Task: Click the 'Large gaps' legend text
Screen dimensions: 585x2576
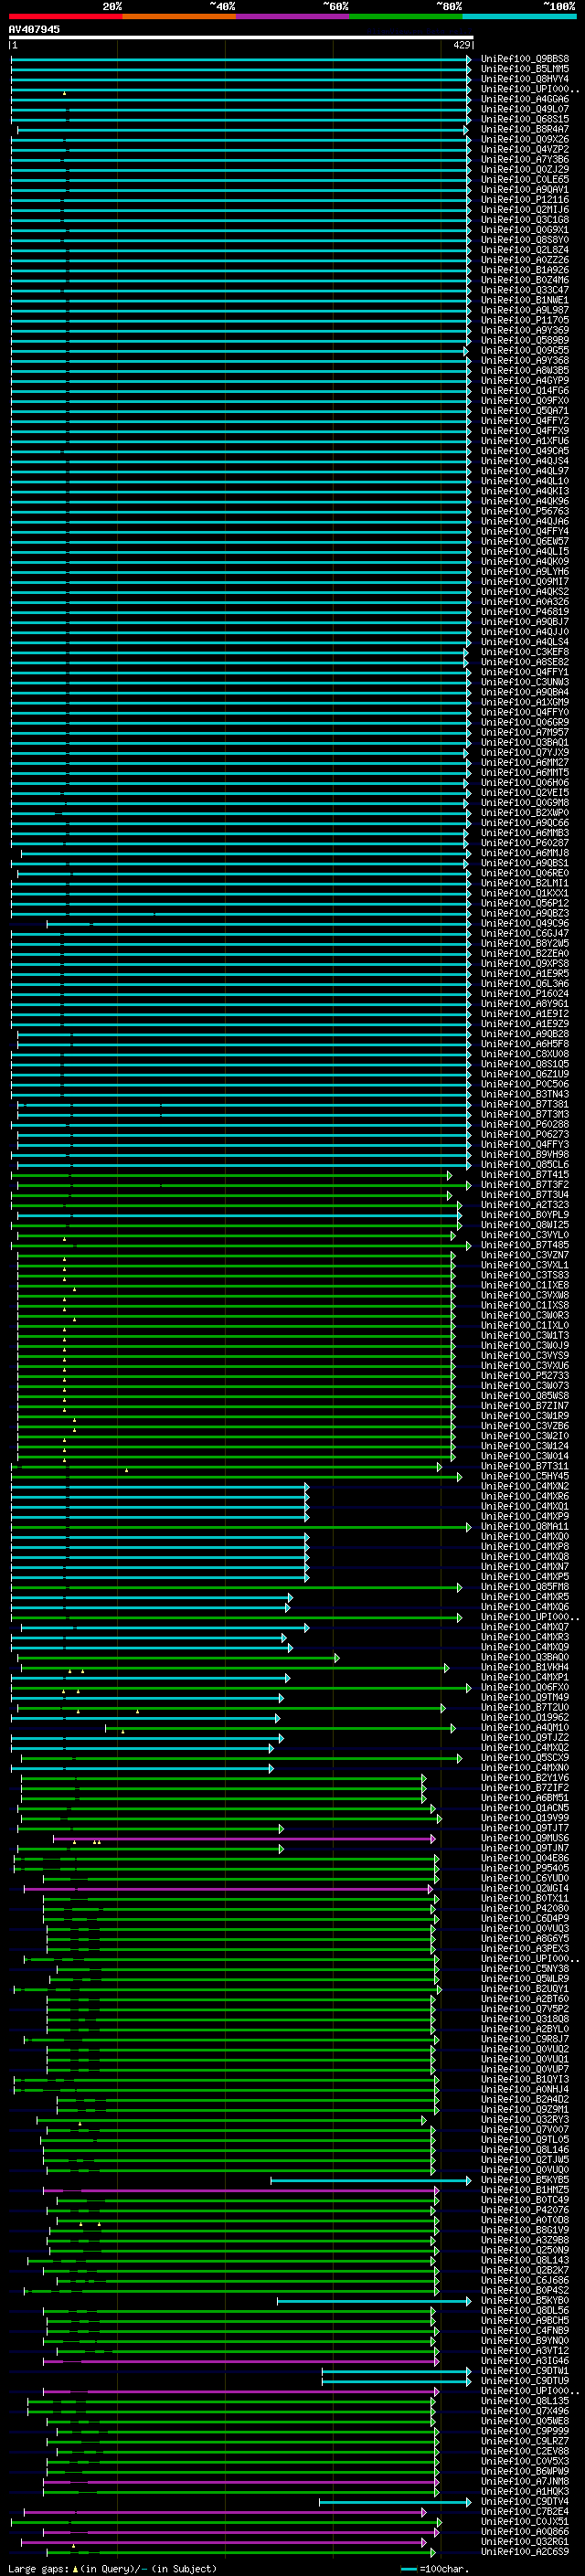Action: click(38, 2568)
